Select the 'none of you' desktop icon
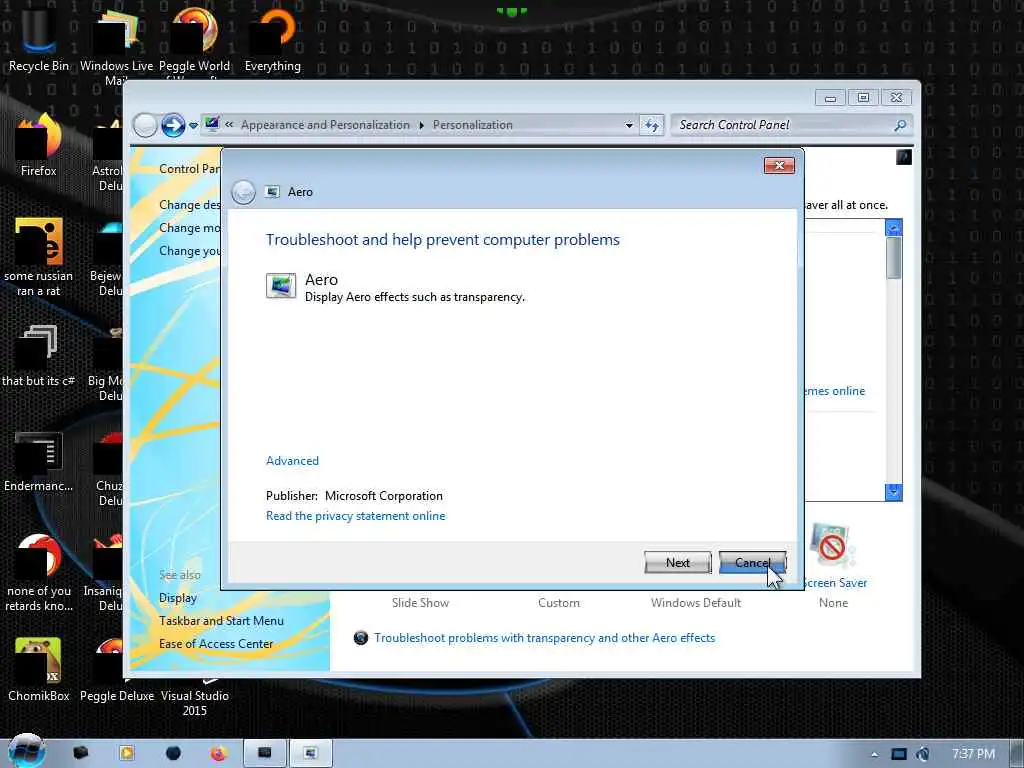 click(x=39, y=573)
